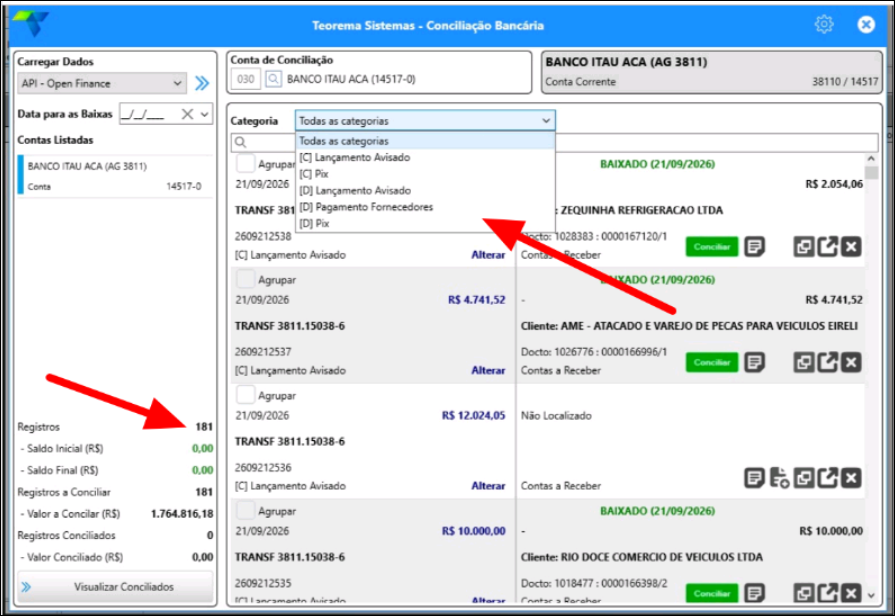Click the X icon in the Não Localizado row

851,478
